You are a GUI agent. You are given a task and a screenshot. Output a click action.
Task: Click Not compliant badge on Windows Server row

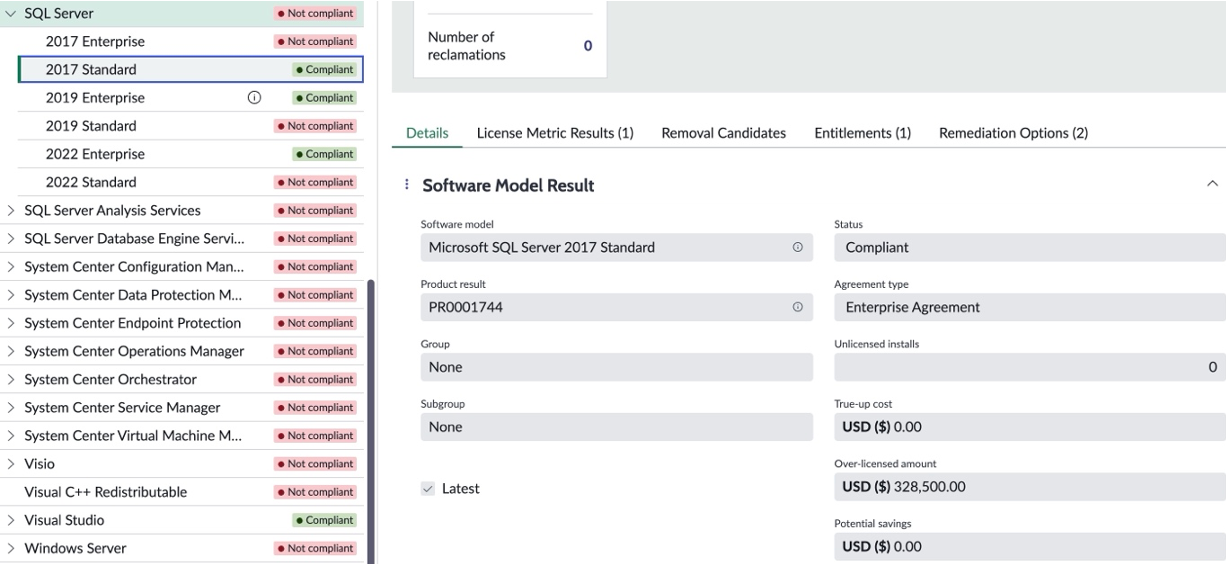point(315,548)
